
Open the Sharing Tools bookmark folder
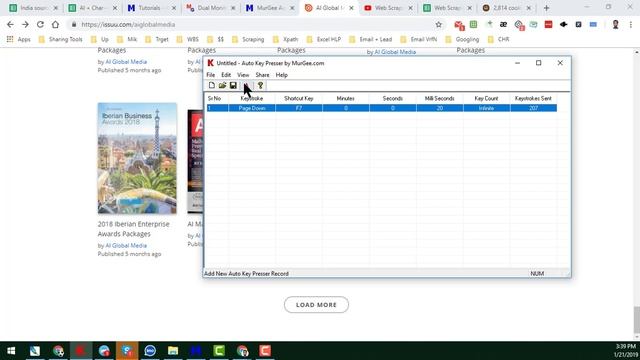[x=60, y=39]
